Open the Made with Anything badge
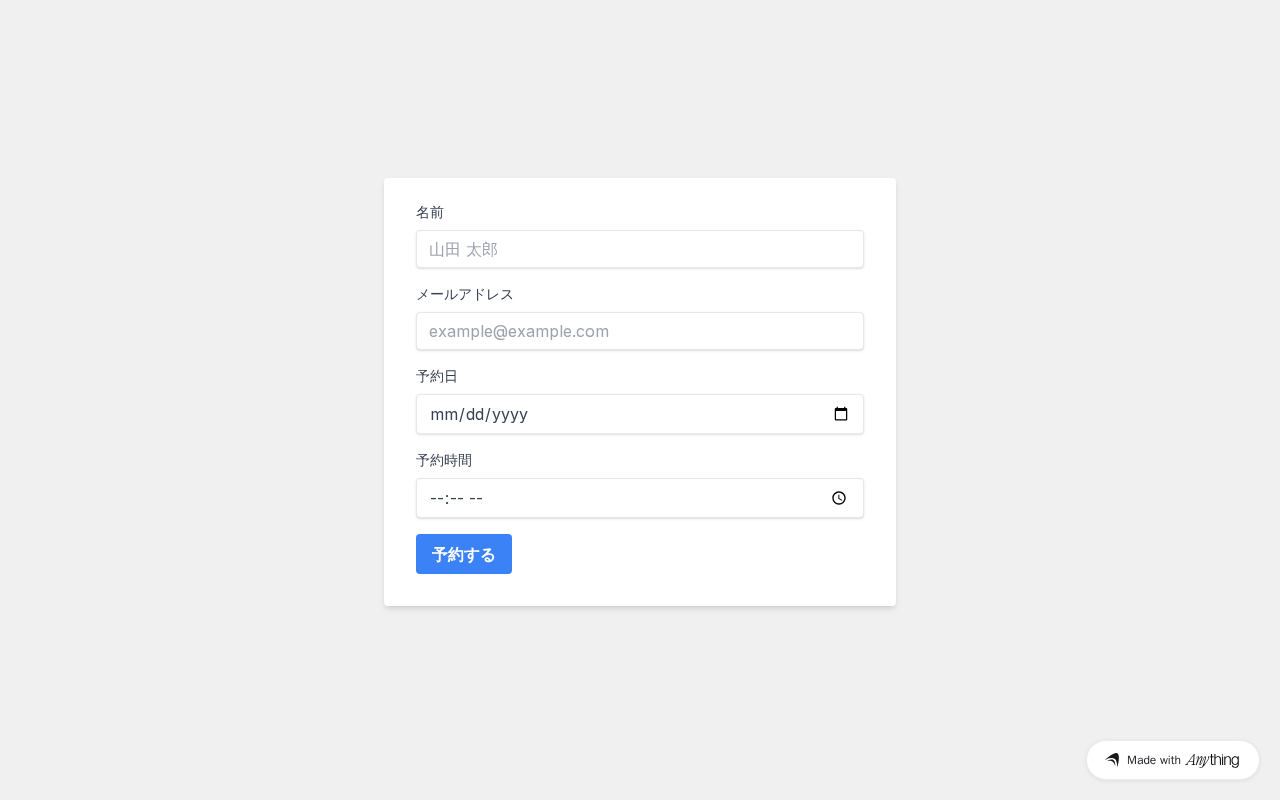 1172,760
